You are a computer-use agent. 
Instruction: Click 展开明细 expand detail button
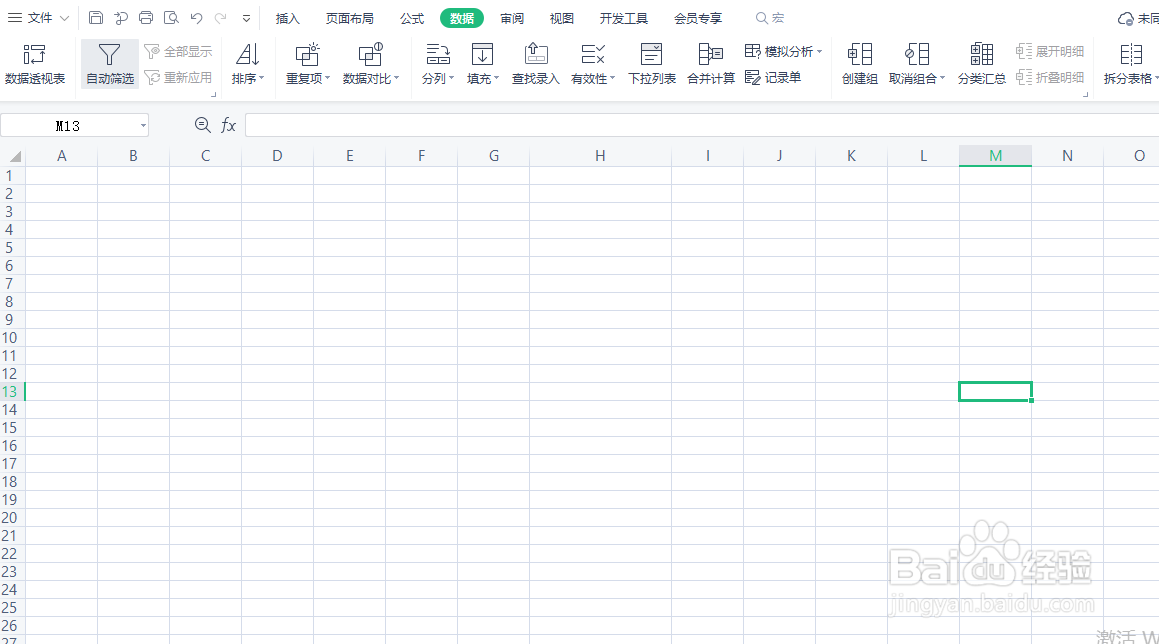pyautogui.click(x=1050, y=51)
